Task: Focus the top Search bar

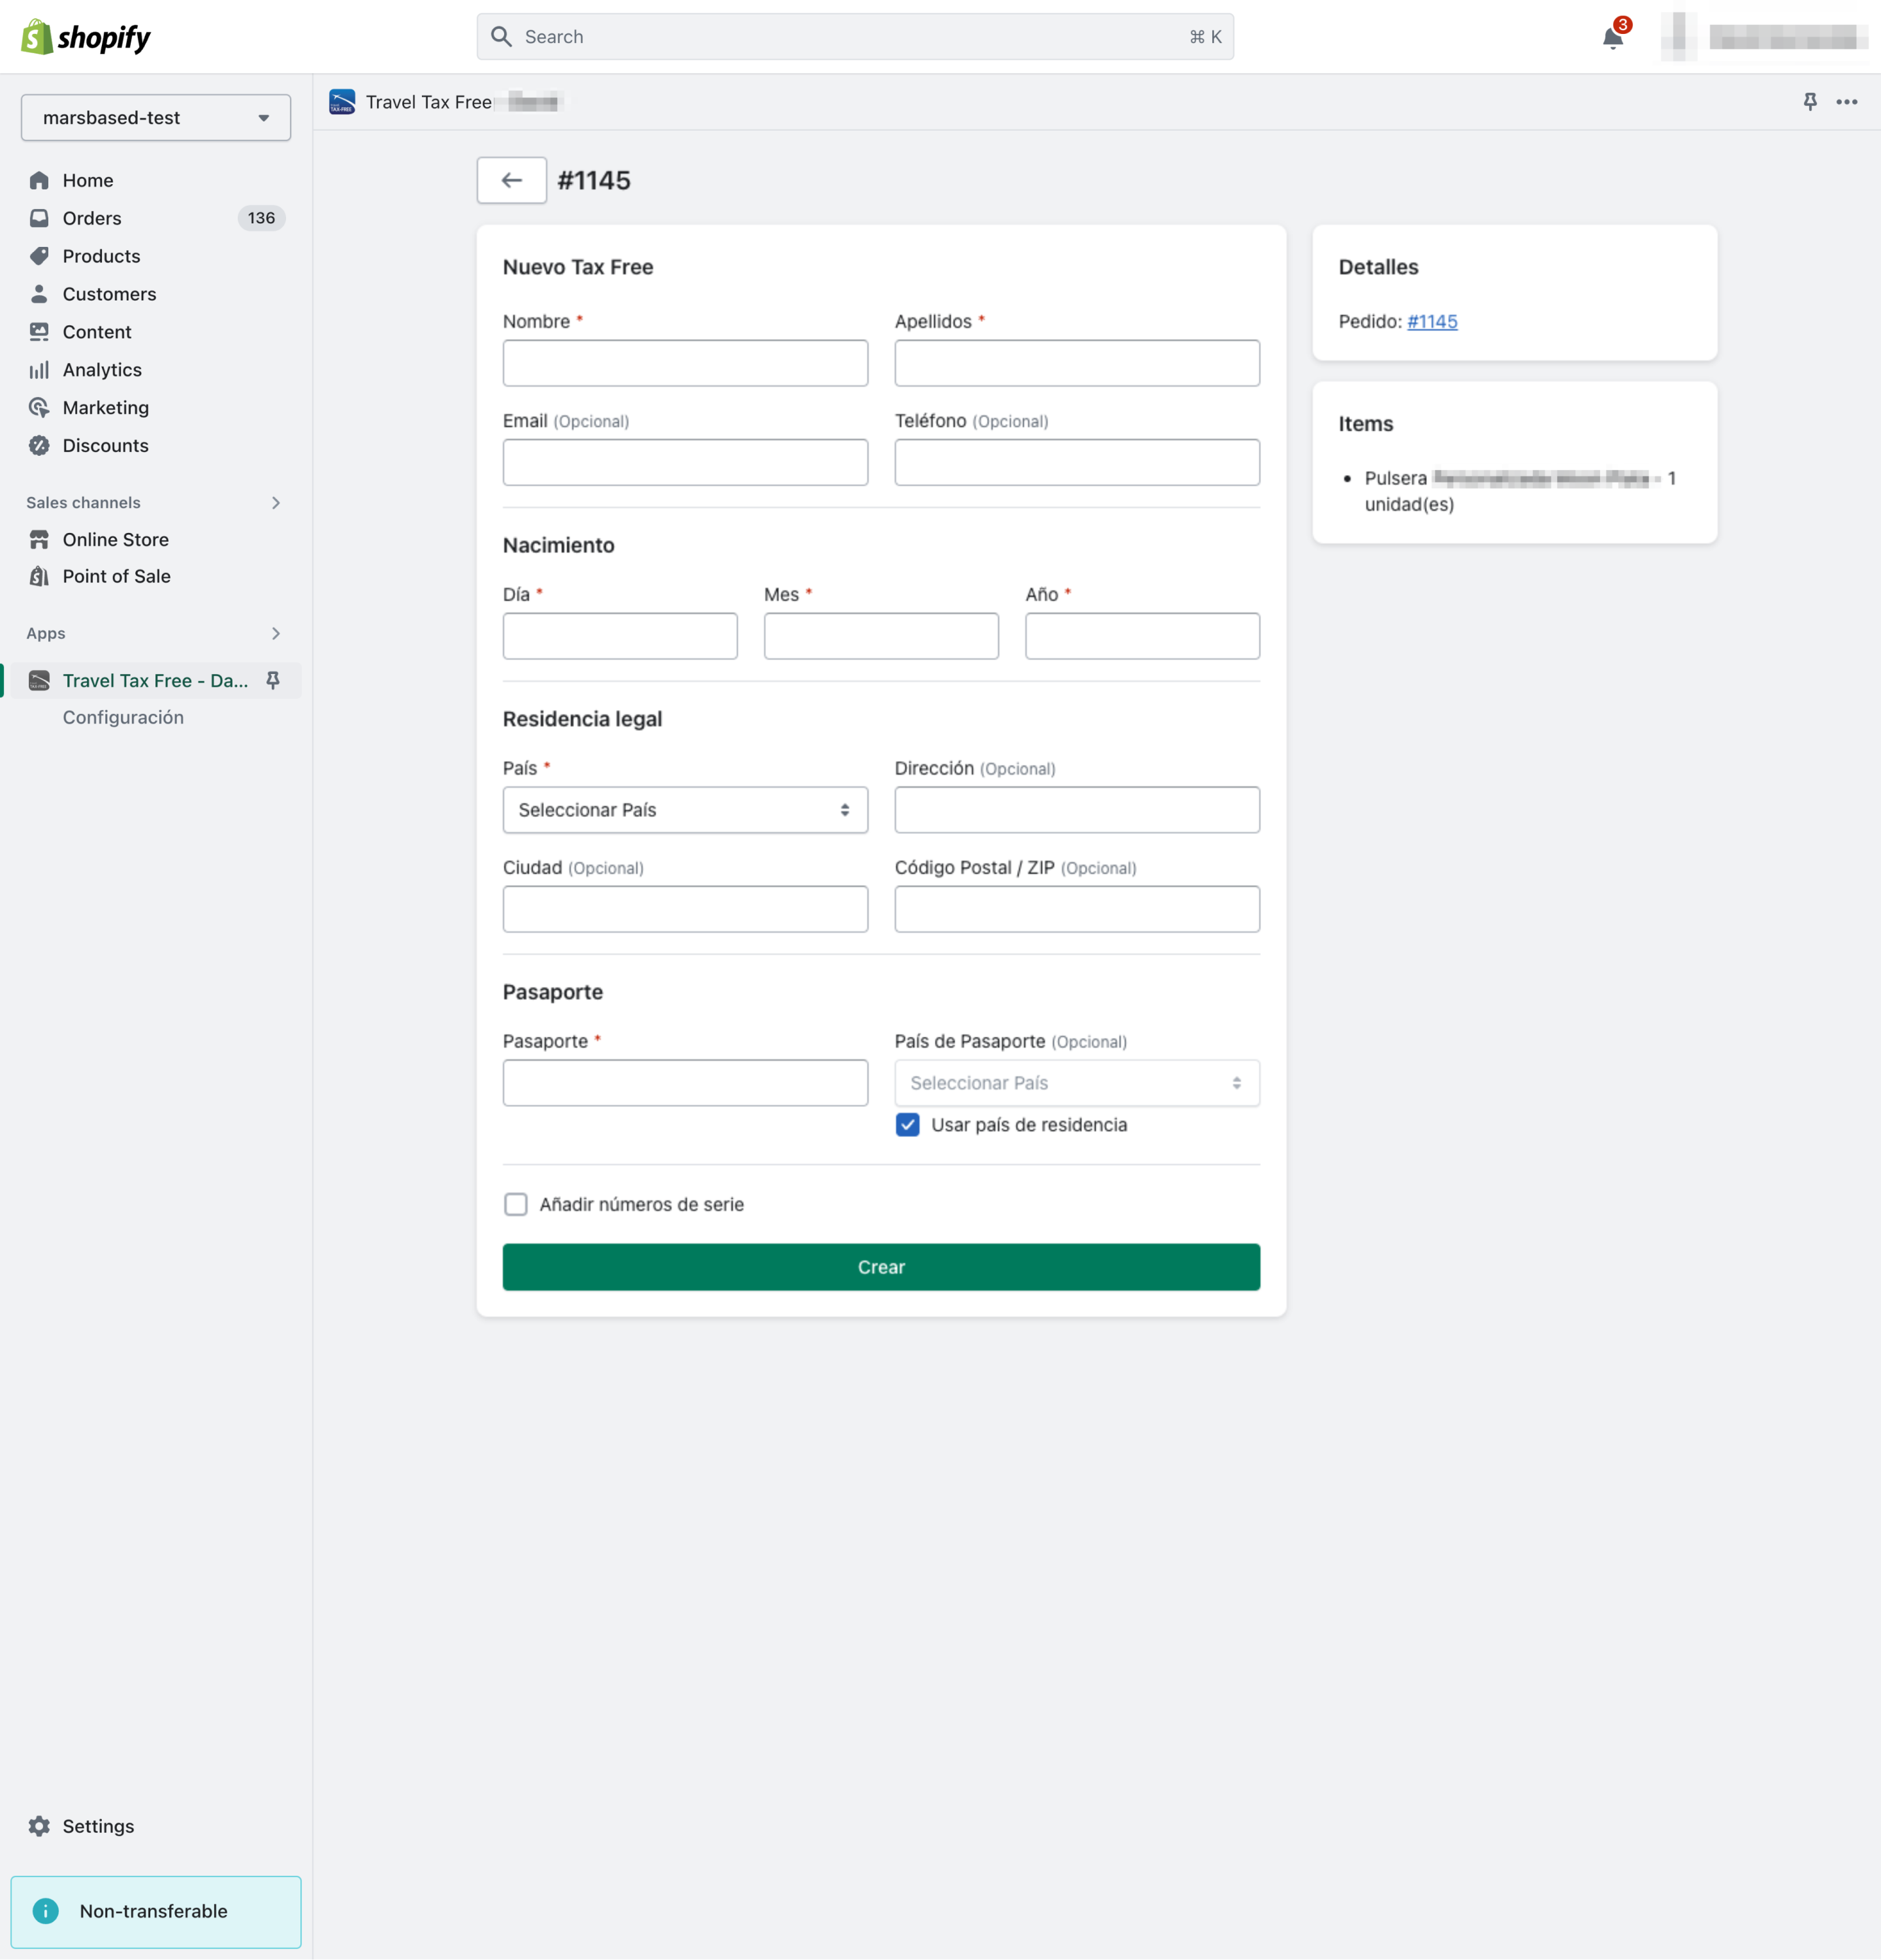Action: 855,37
